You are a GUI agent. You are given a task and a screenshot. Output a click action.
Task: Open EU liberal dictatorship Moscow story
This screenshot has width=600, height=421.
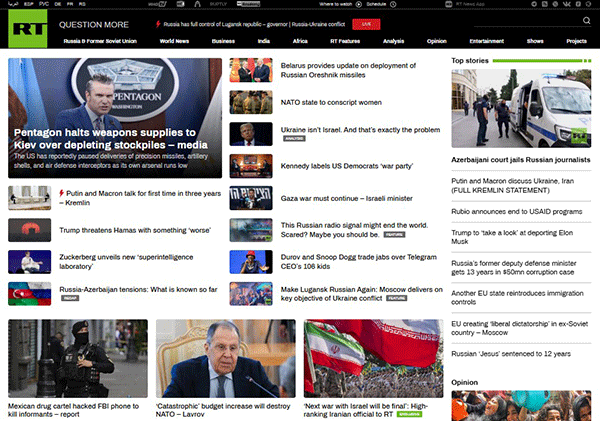point(520,328)
